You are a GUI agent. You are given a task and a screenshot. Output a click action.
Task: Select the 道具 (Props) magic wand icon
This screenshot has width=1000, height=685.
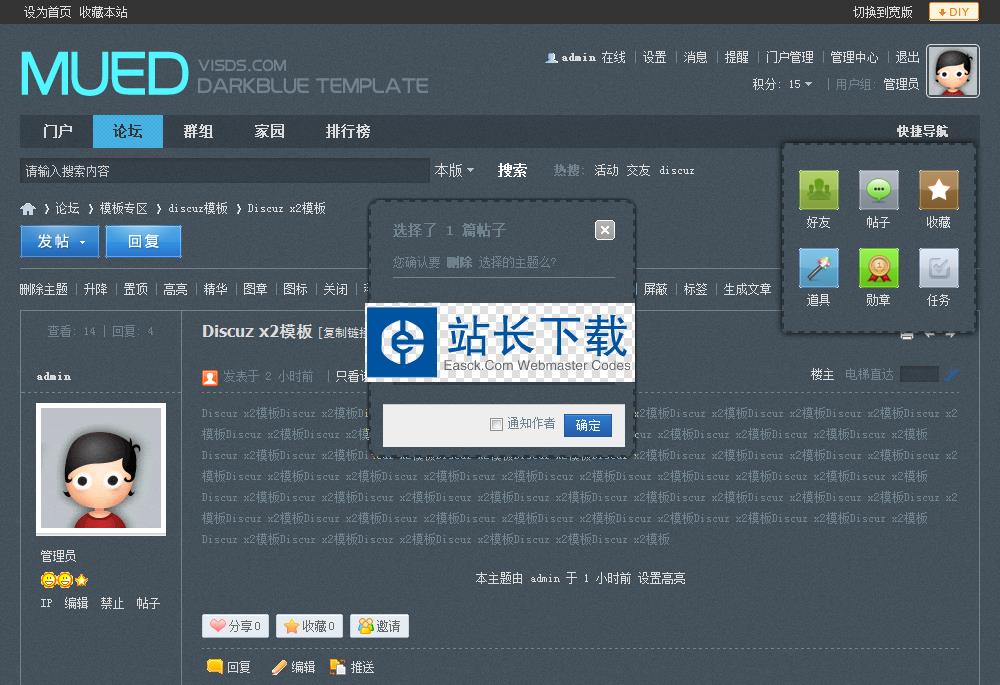818,268
